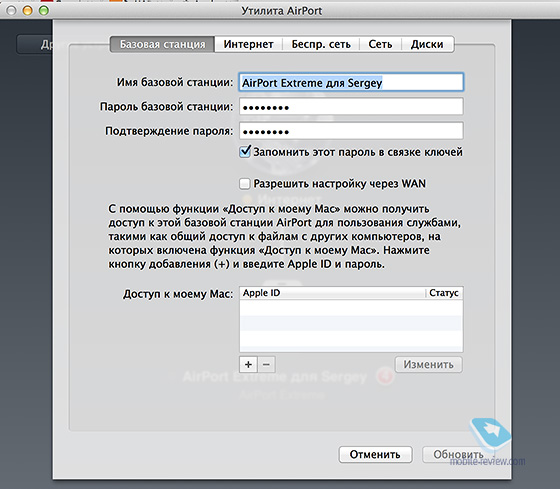Go to the Диски tab
560x489 pixels.
coord(427,44)
